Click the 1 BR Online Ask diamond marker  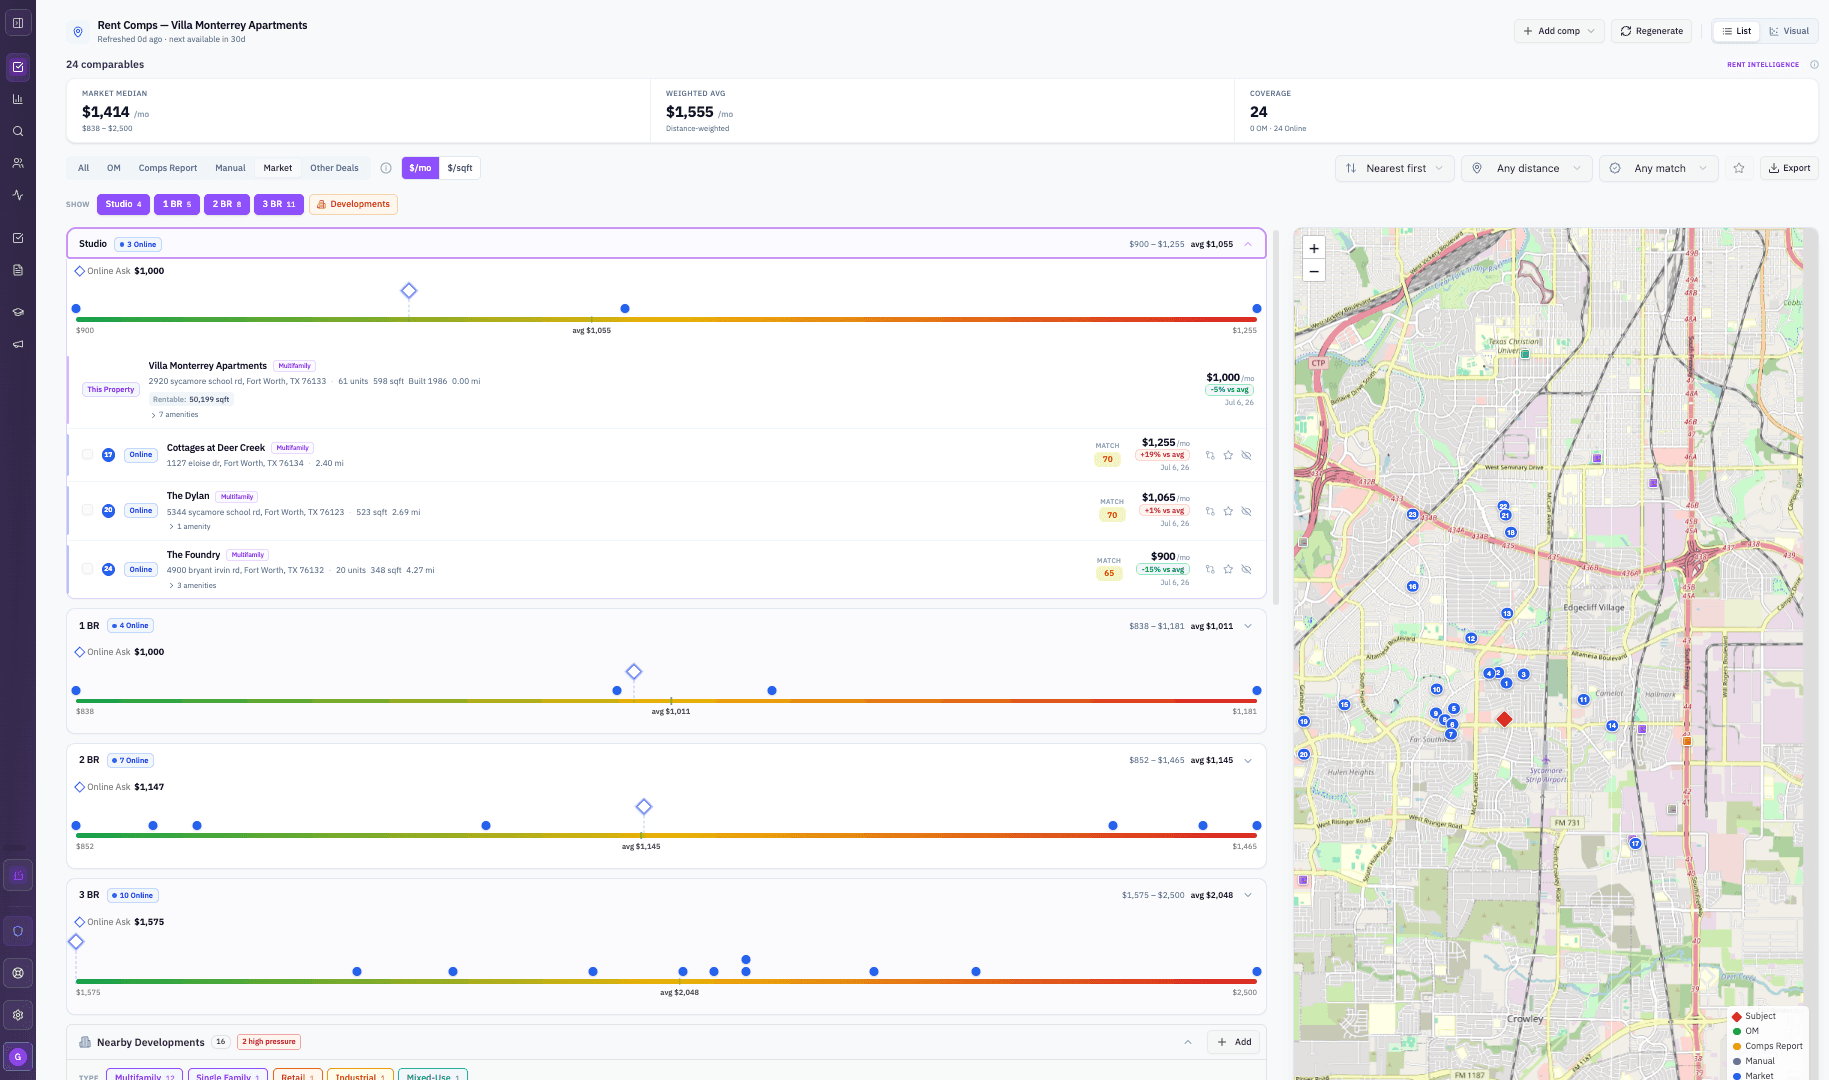tap(634, 672)
